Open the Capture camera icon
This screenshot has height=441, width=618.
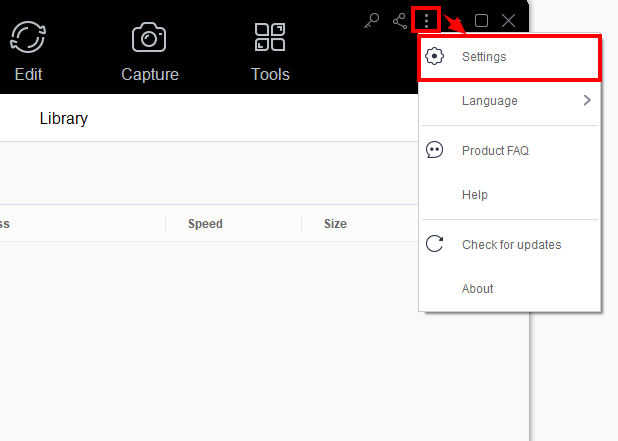tap(149, 37)
